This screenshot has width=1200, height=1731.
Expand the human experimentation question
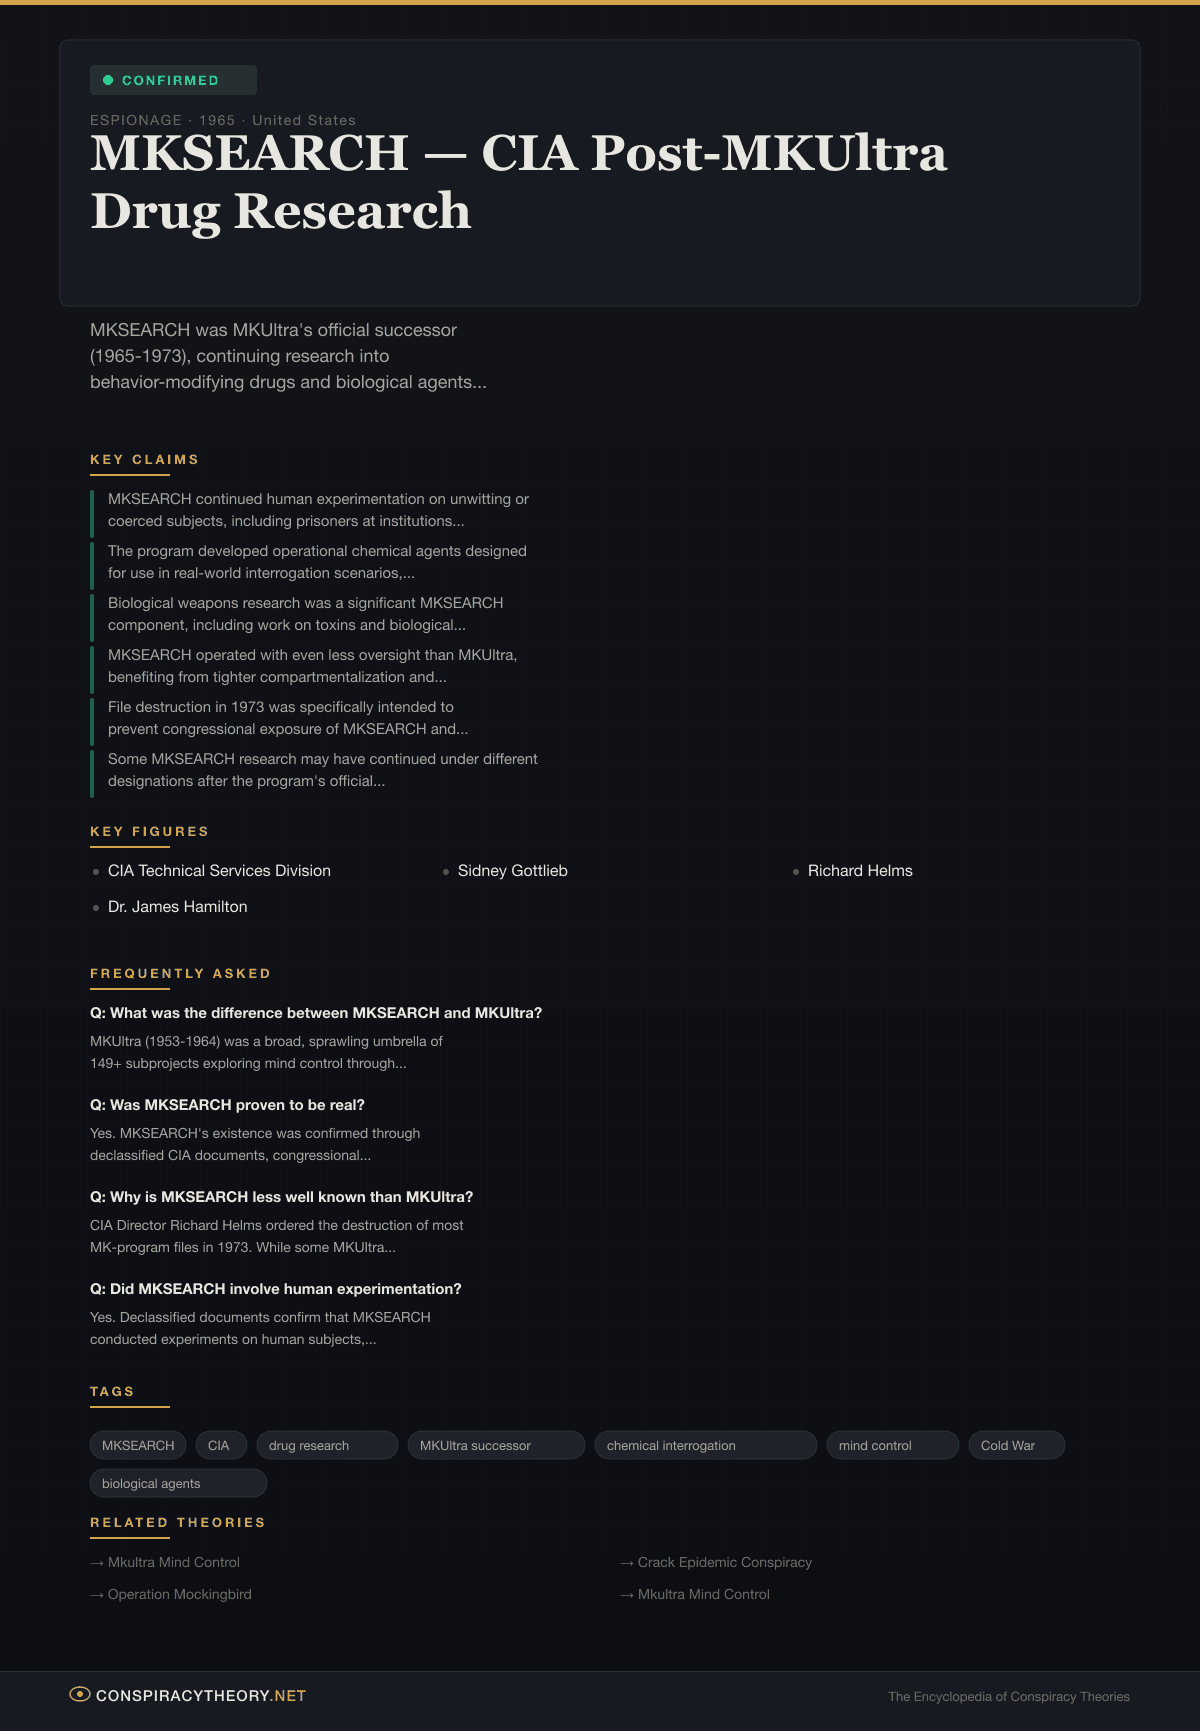point(276,1289)
